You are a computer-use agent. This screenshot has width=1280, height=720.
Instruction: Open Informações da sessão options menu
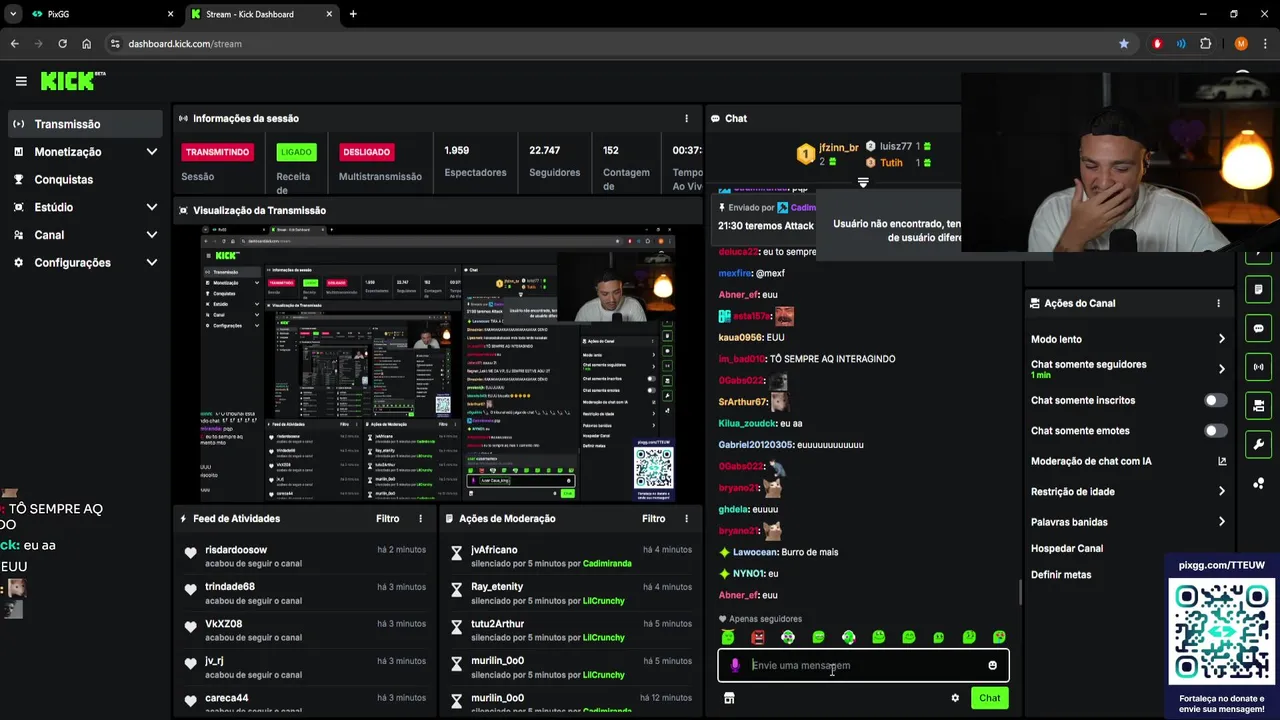686,118
